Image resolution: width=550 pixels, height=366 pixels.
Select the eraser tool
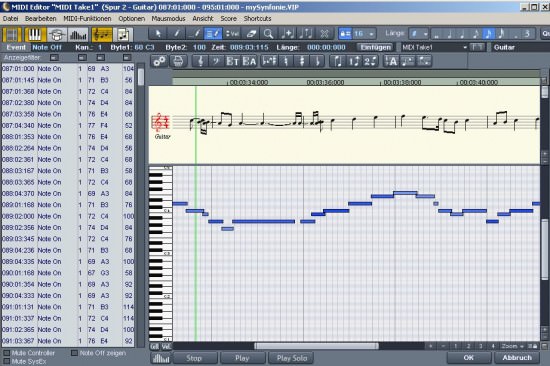(251, 34)
